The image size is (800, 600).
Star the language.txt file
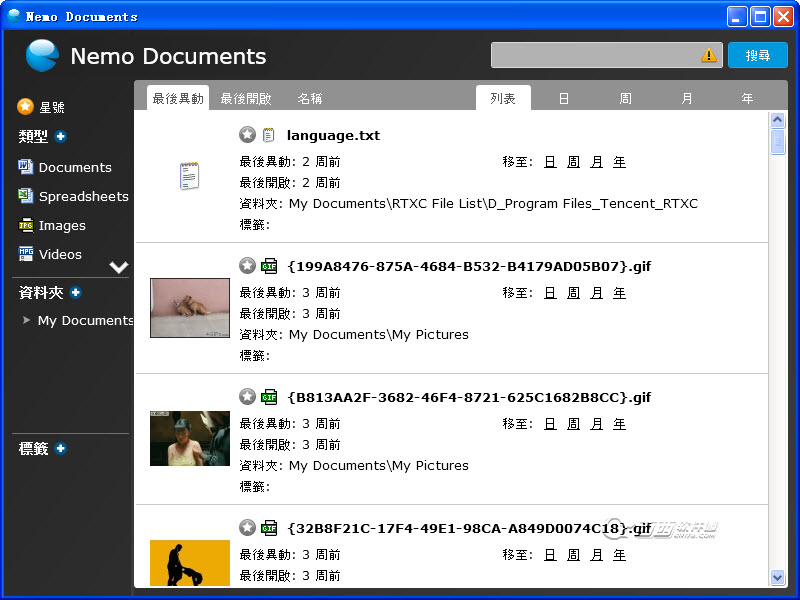point(247,135)
